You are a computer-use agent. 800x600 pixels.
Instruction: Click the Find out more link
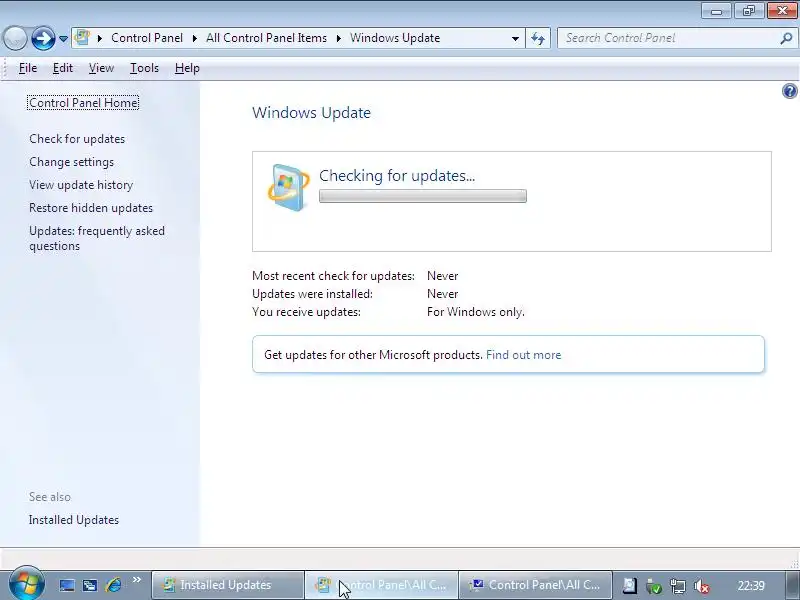pyautogui.click(x=523, y=355)
